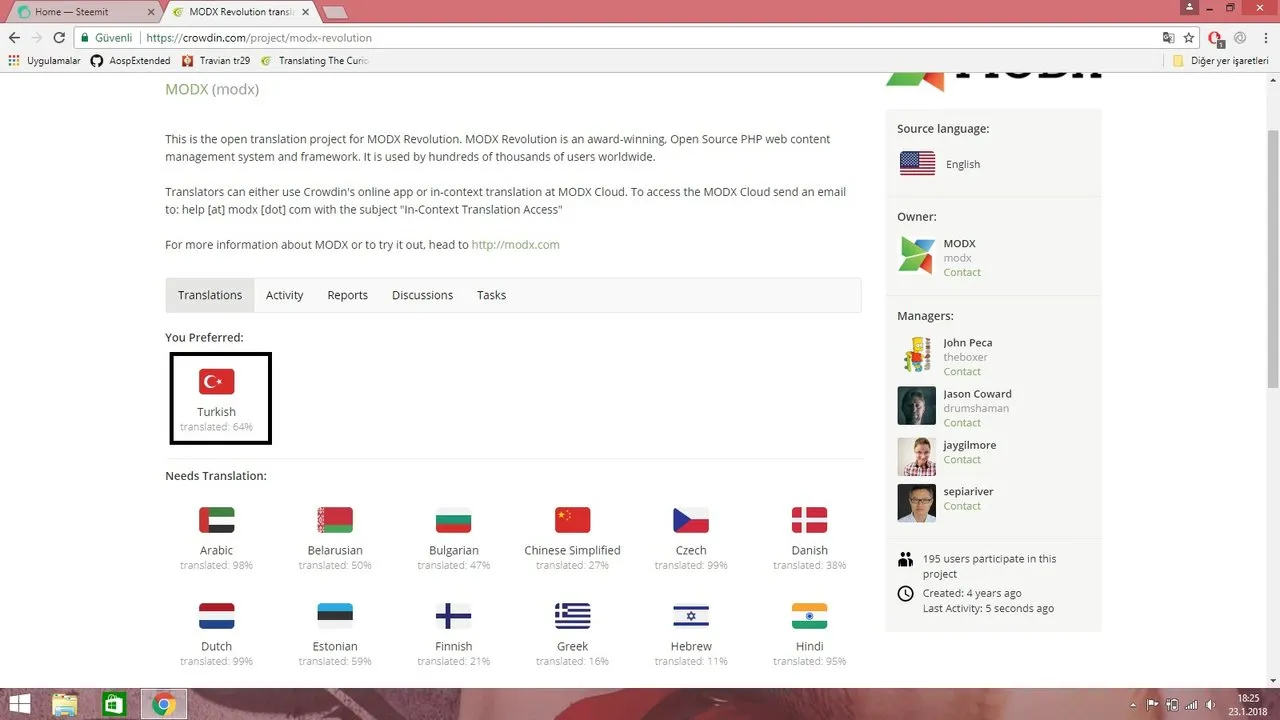The width and height of the screenshot is (1280, 720).
Task: Switch to the MODX Revolution browser tab
Action: coord(240,12)
